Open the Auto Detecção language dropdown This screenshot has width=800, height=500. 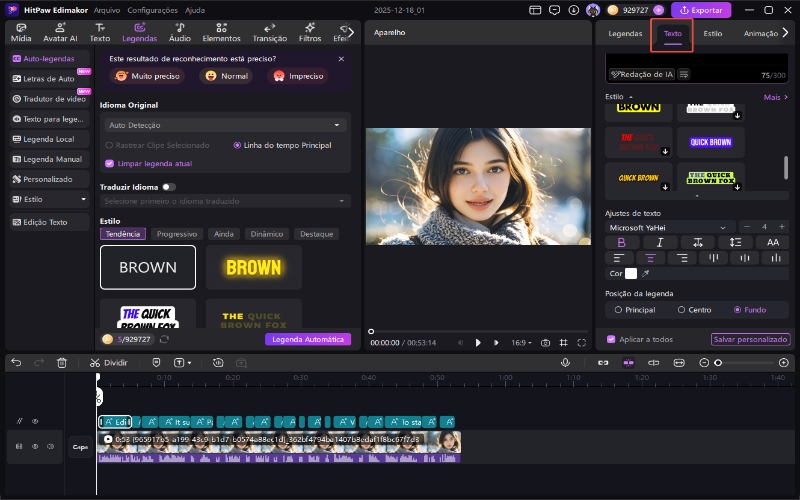pyautogui.click(x=225, y=125)
